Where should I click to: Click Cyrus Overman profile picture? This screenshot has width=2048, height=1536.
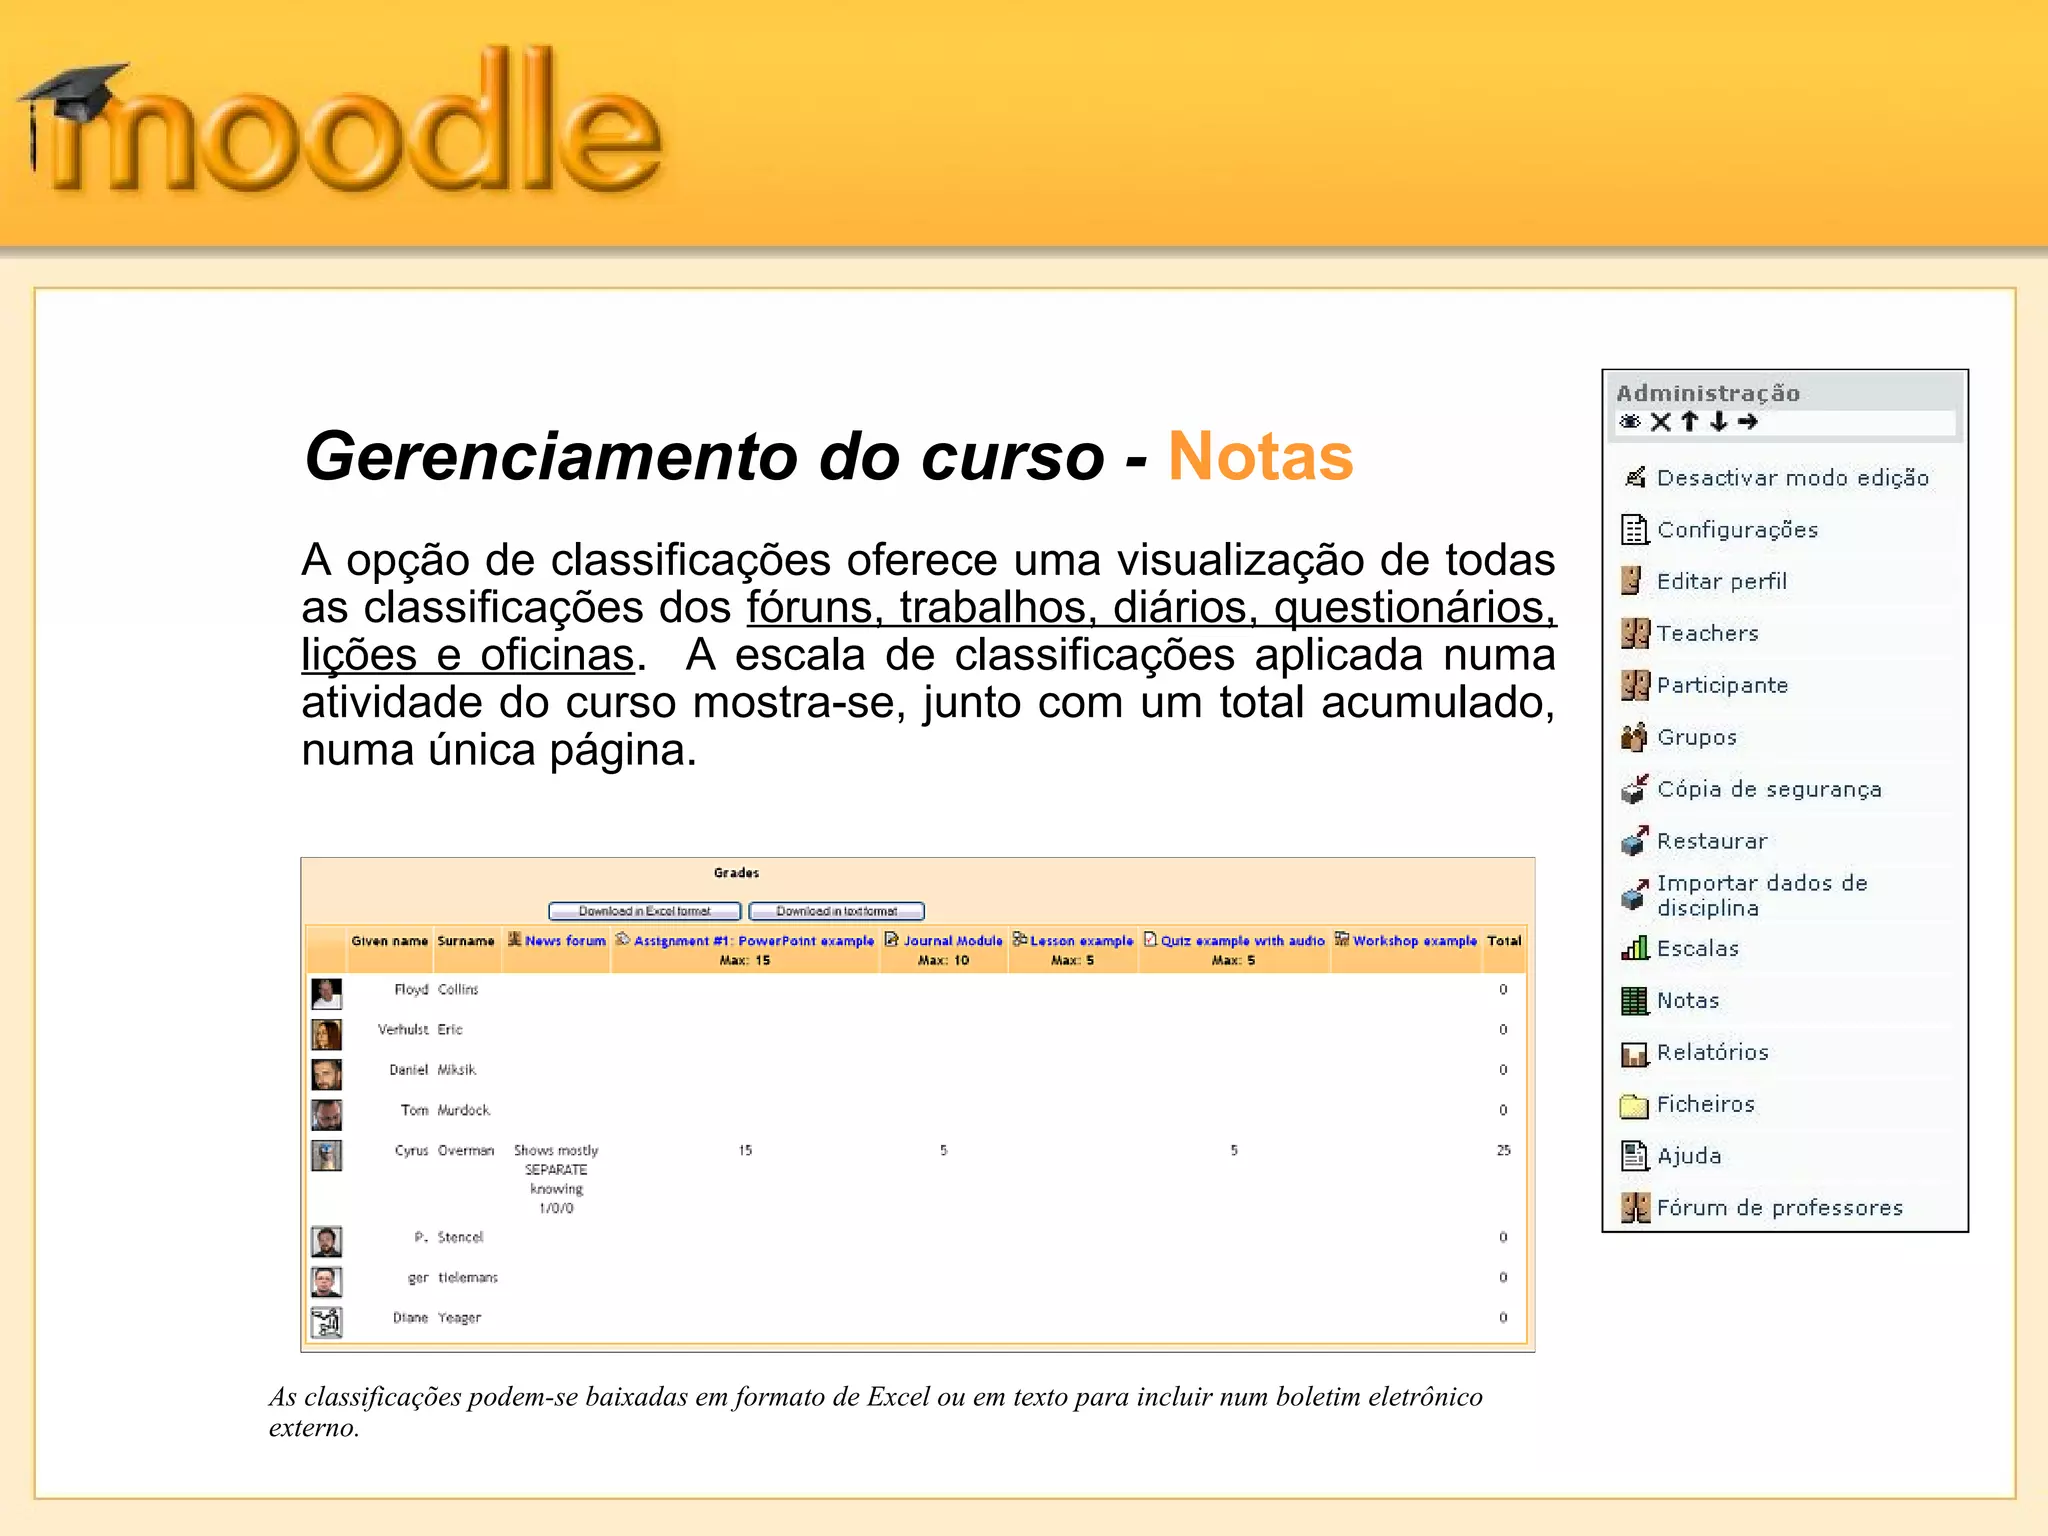pyautogui.click(x=326, y=1155)
